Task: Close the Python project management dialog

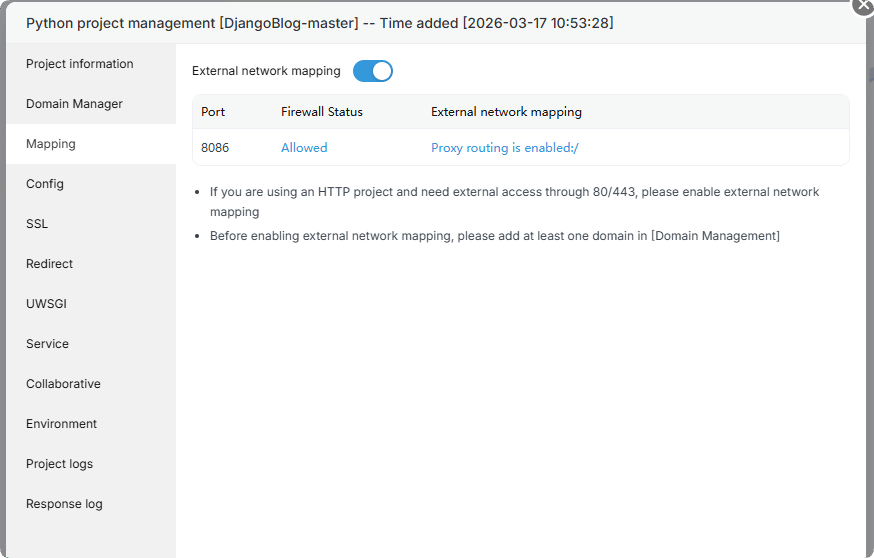Action: (x=862, y=5)
